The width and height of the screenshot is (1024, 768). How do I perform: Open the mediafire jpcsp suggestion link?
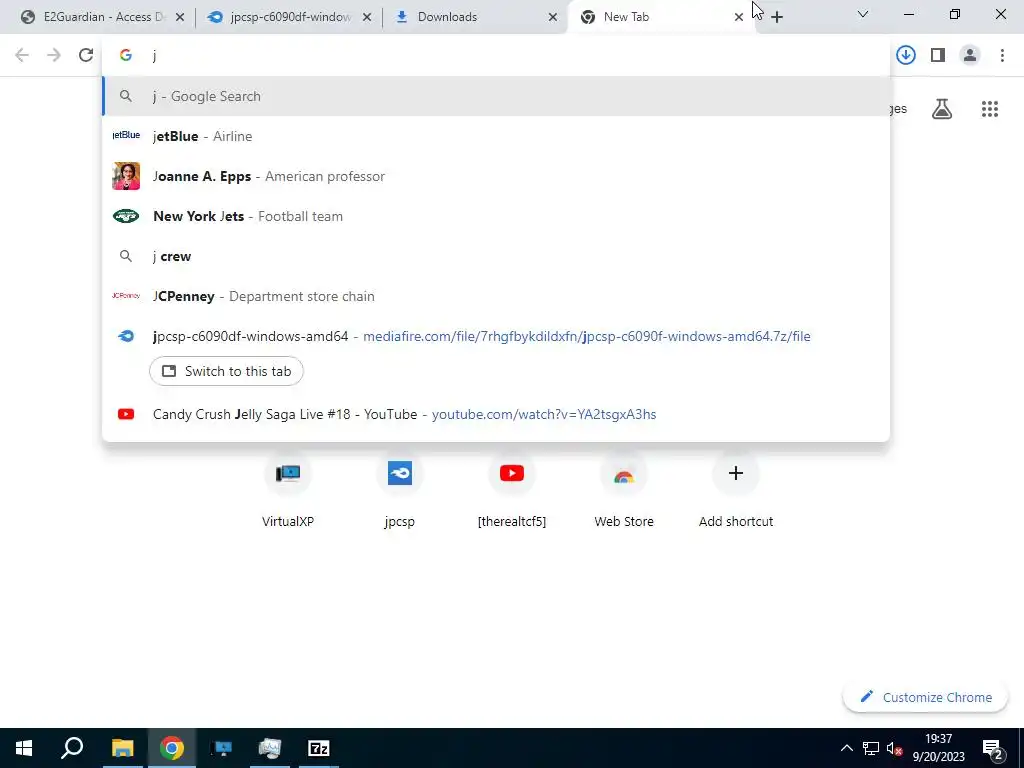click(x=496, y=336)
